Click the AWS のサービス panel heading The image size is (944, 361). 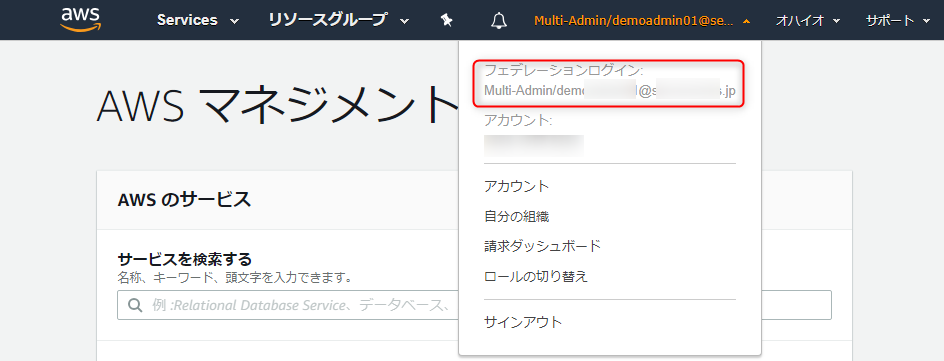pos(184,199)
